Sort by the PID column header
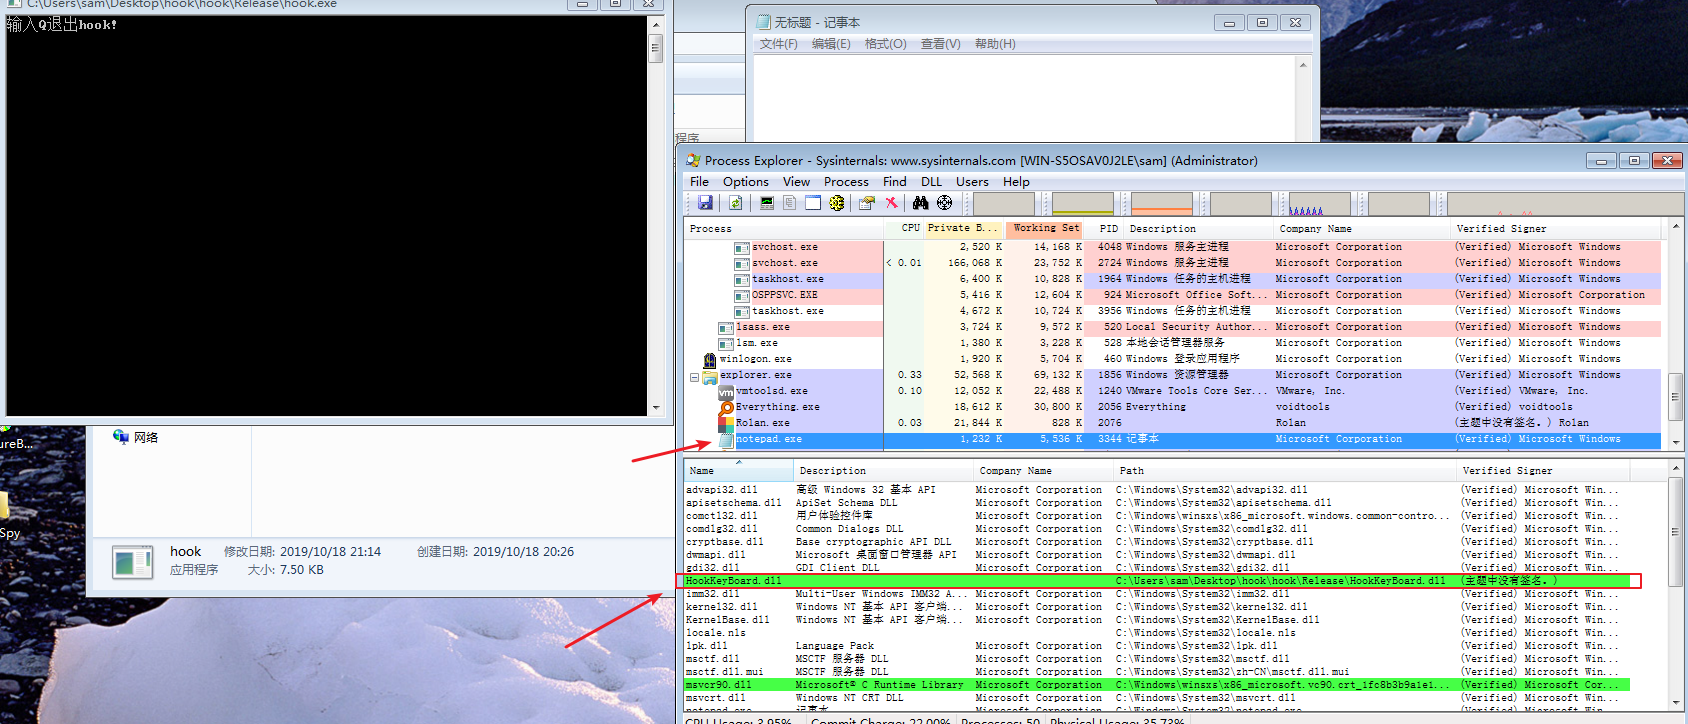This screenshot has height=724, width=1688. pyautogui.click(x=1104, y=228)
